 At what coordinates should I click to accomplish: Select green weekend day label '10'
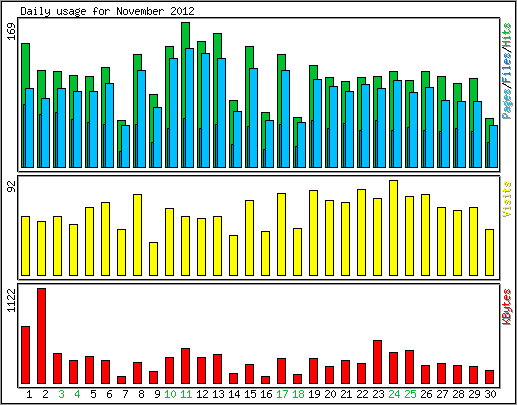click(x=170, y=394)
